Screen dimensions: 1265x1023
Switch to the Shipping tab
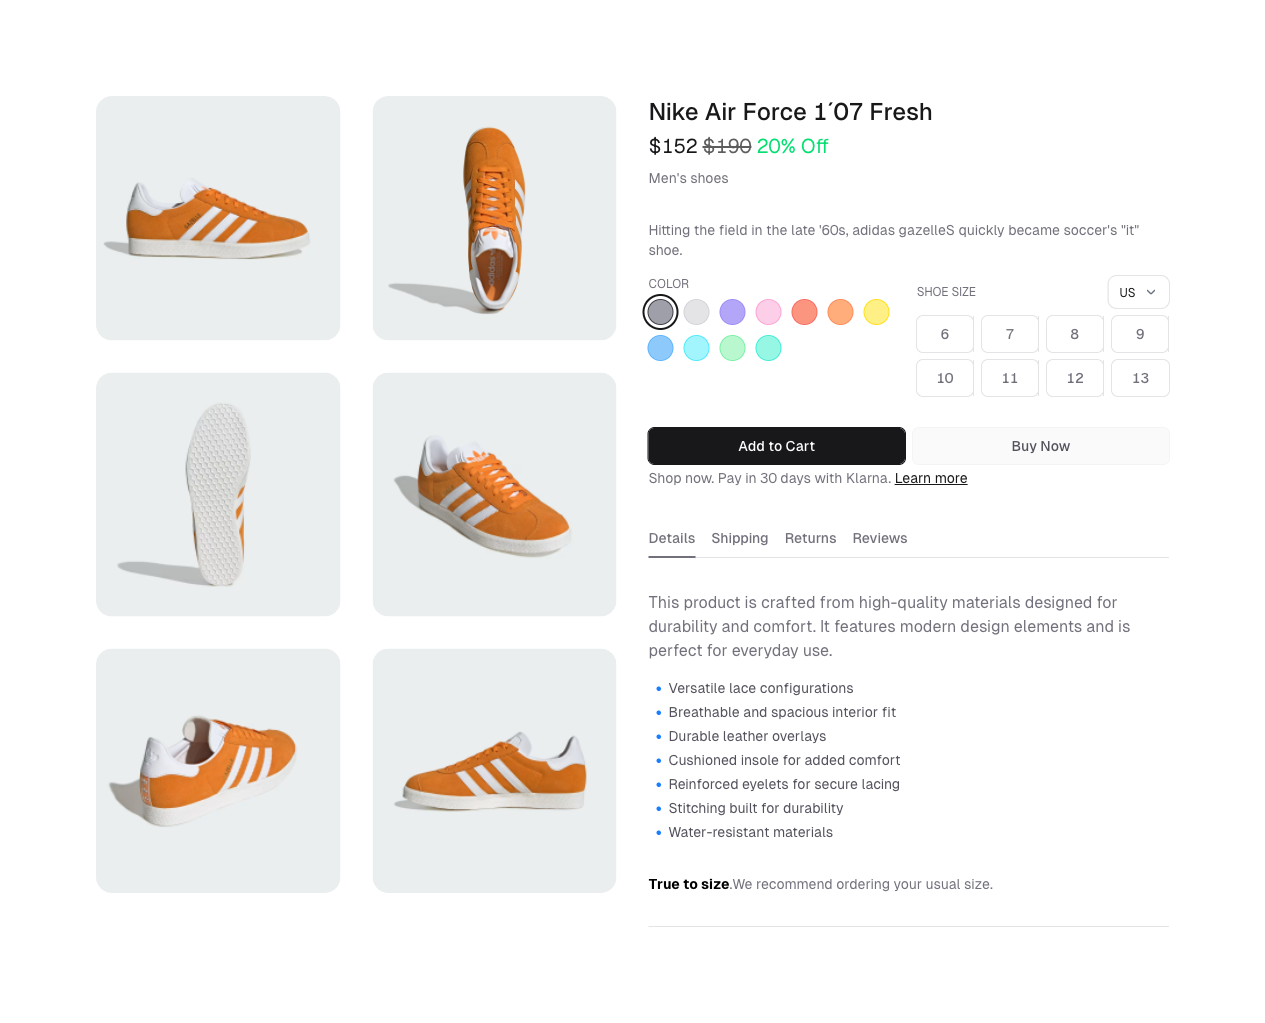click(739, 538)
